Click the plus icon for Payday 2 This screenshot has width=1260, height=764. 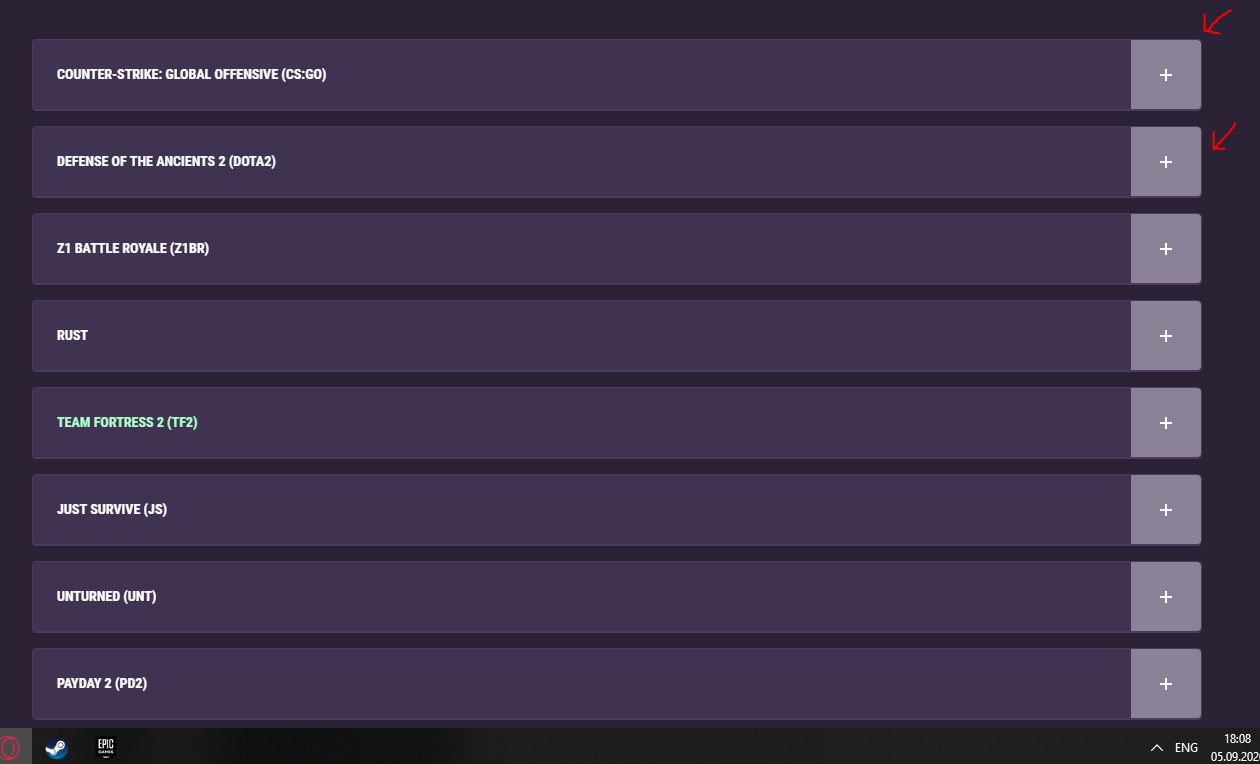click(x=1165, y=684)
